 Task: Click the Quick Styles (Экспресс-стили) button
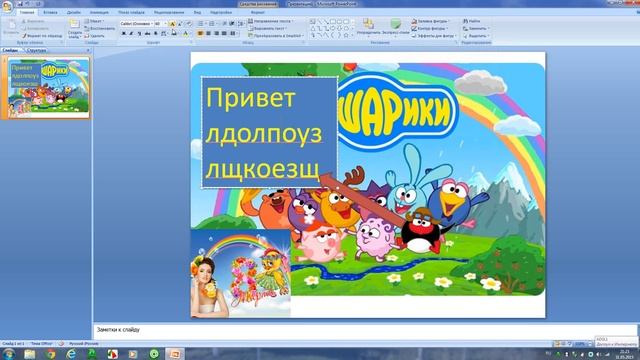(x=396, y=28)
